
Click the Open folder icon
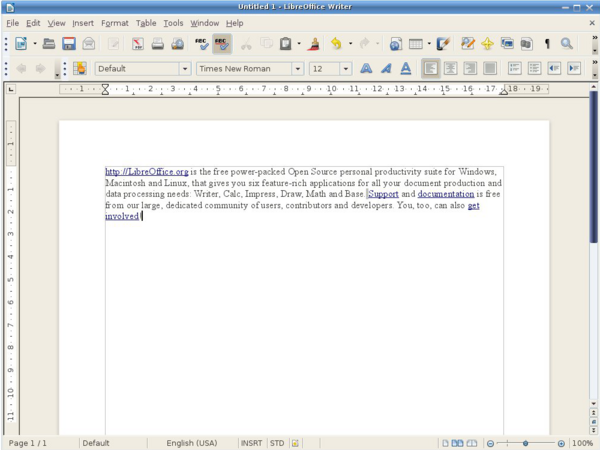(x=50, y=44)
